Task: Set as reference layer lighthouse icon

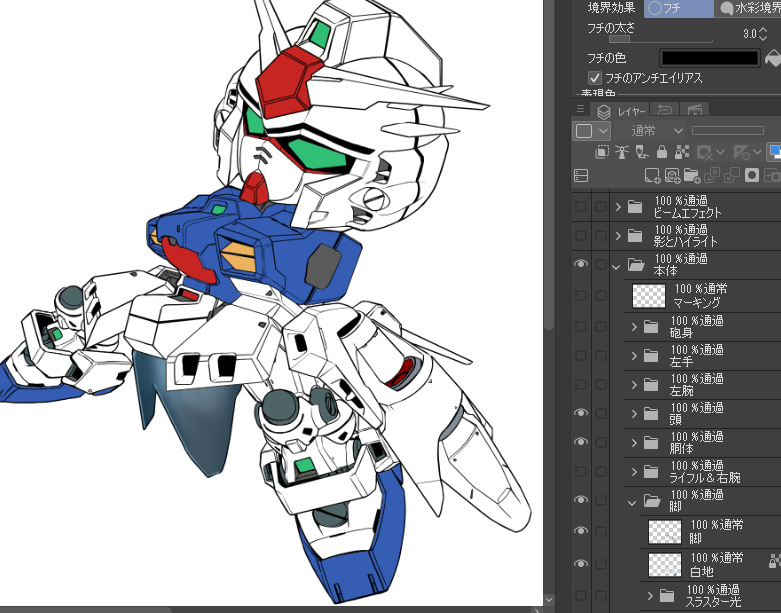Action: [x=622, y=152]
